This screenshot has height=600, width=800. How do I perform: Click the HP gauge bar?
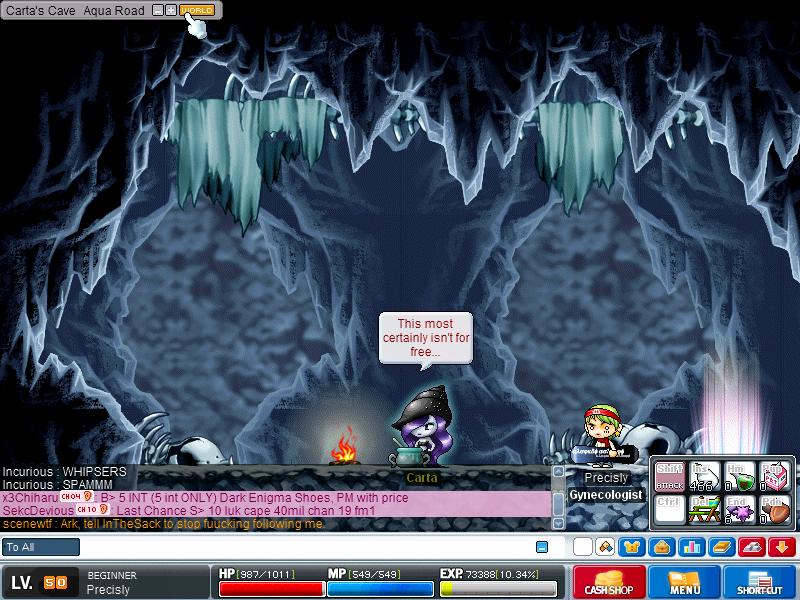tap(271, 589)
